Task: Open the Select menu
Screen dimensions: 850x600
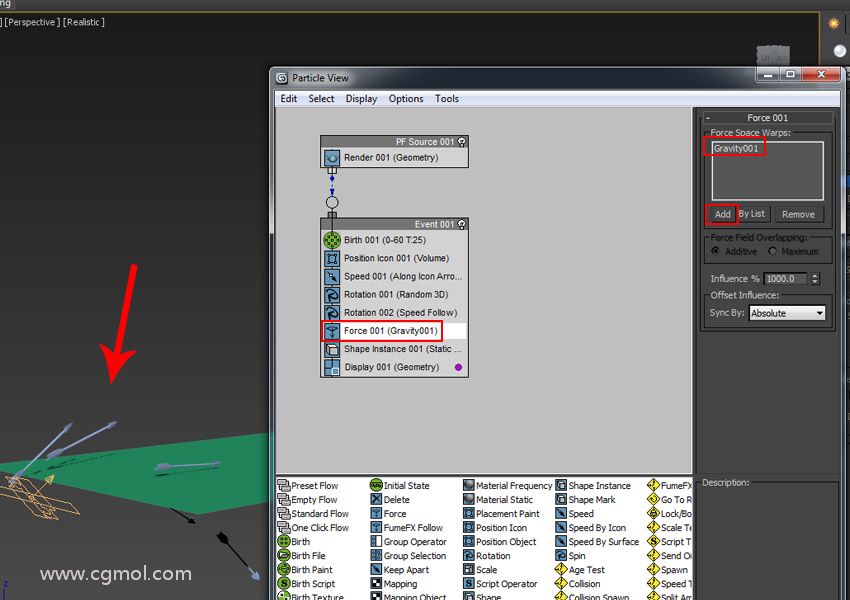Action: click(x=321, y=99)
